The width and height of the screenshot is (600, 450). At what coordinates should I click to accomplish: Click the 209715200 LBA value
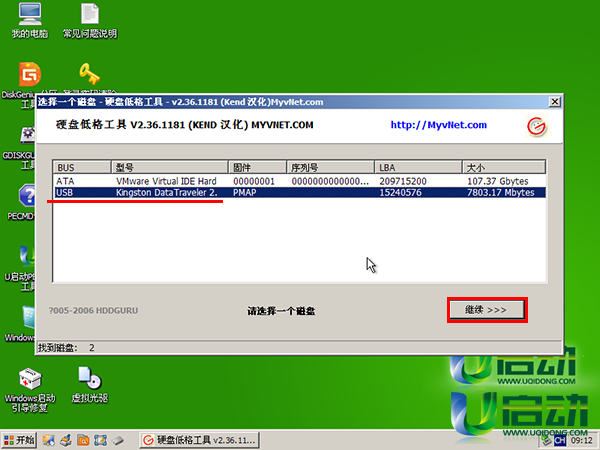[403, 181]
